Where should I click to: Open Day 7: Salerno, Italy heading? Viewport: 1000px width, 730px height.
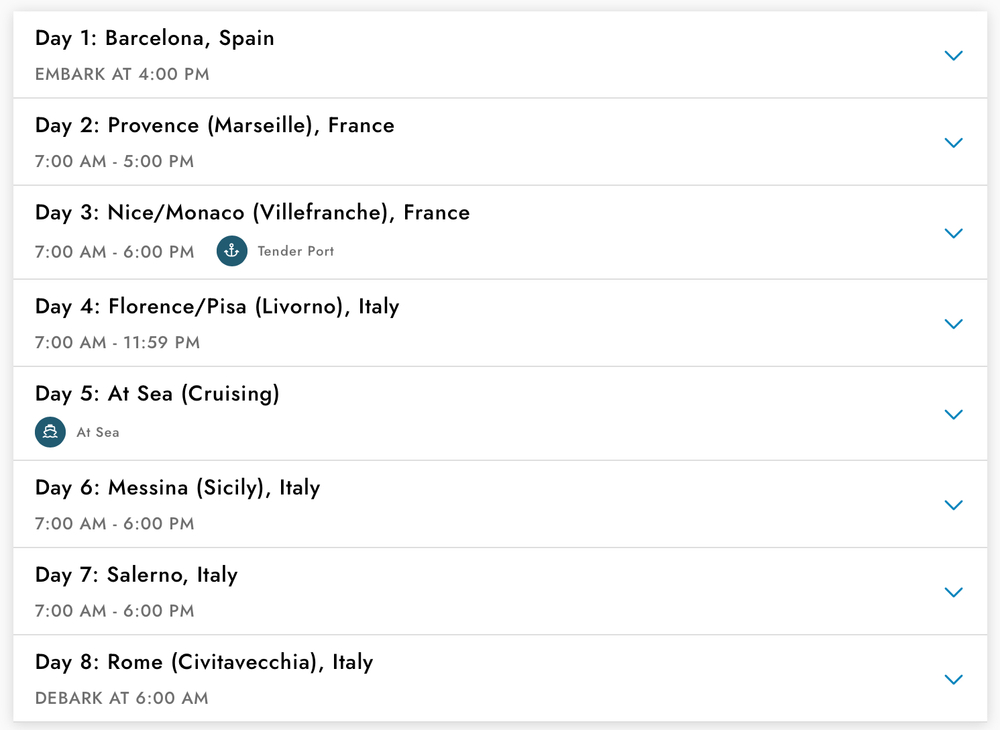pyautogui.click(x=136, y=574)
